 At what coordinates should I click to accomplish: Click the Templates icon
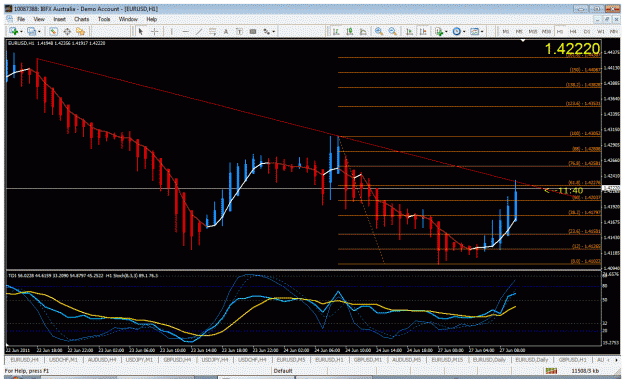[x=474, y=31]
